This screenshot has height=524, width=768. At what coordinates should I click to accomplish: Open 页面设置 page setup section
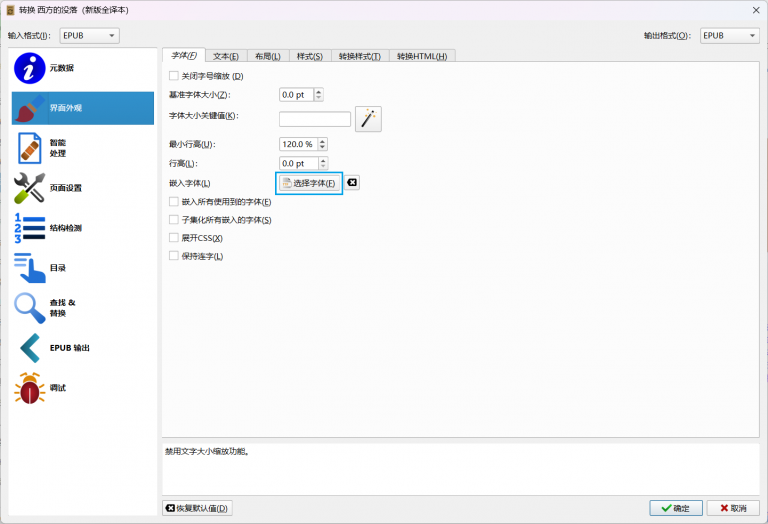click(x=30, y=188)
